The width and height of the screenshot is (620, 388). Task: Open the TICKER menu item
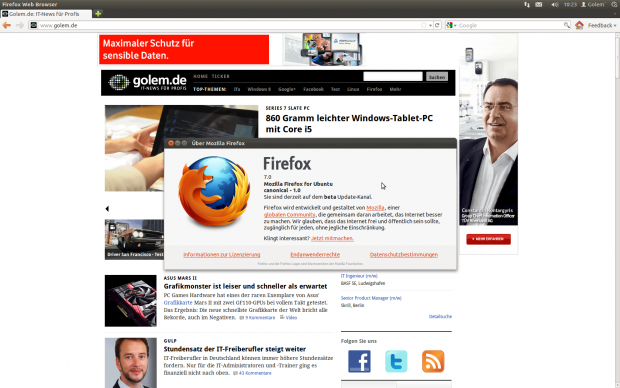coord(221,76)
